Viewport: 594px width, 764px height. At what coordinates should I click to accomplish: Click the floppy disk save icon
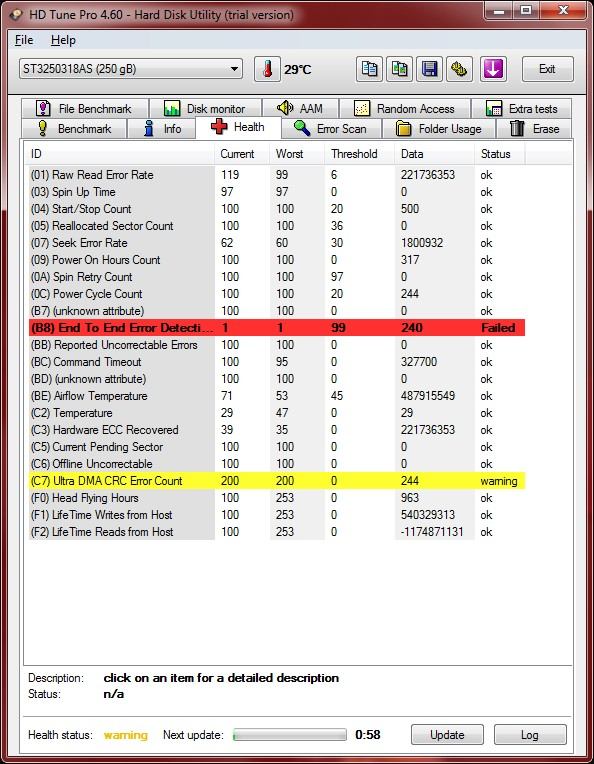coord(429,69)
